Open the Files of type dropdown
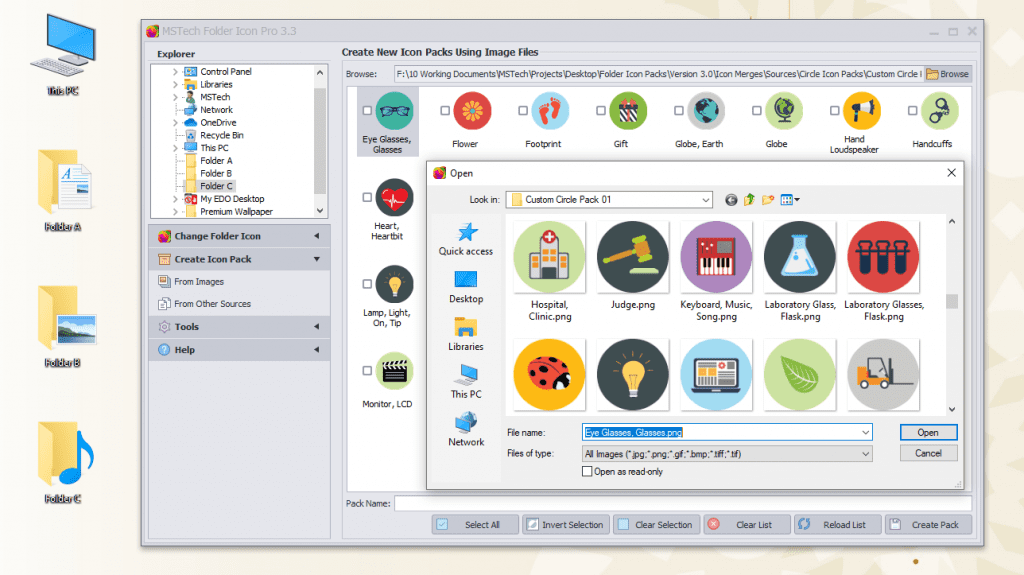This screenshot has width=1024, height=575. coord(865,454)
